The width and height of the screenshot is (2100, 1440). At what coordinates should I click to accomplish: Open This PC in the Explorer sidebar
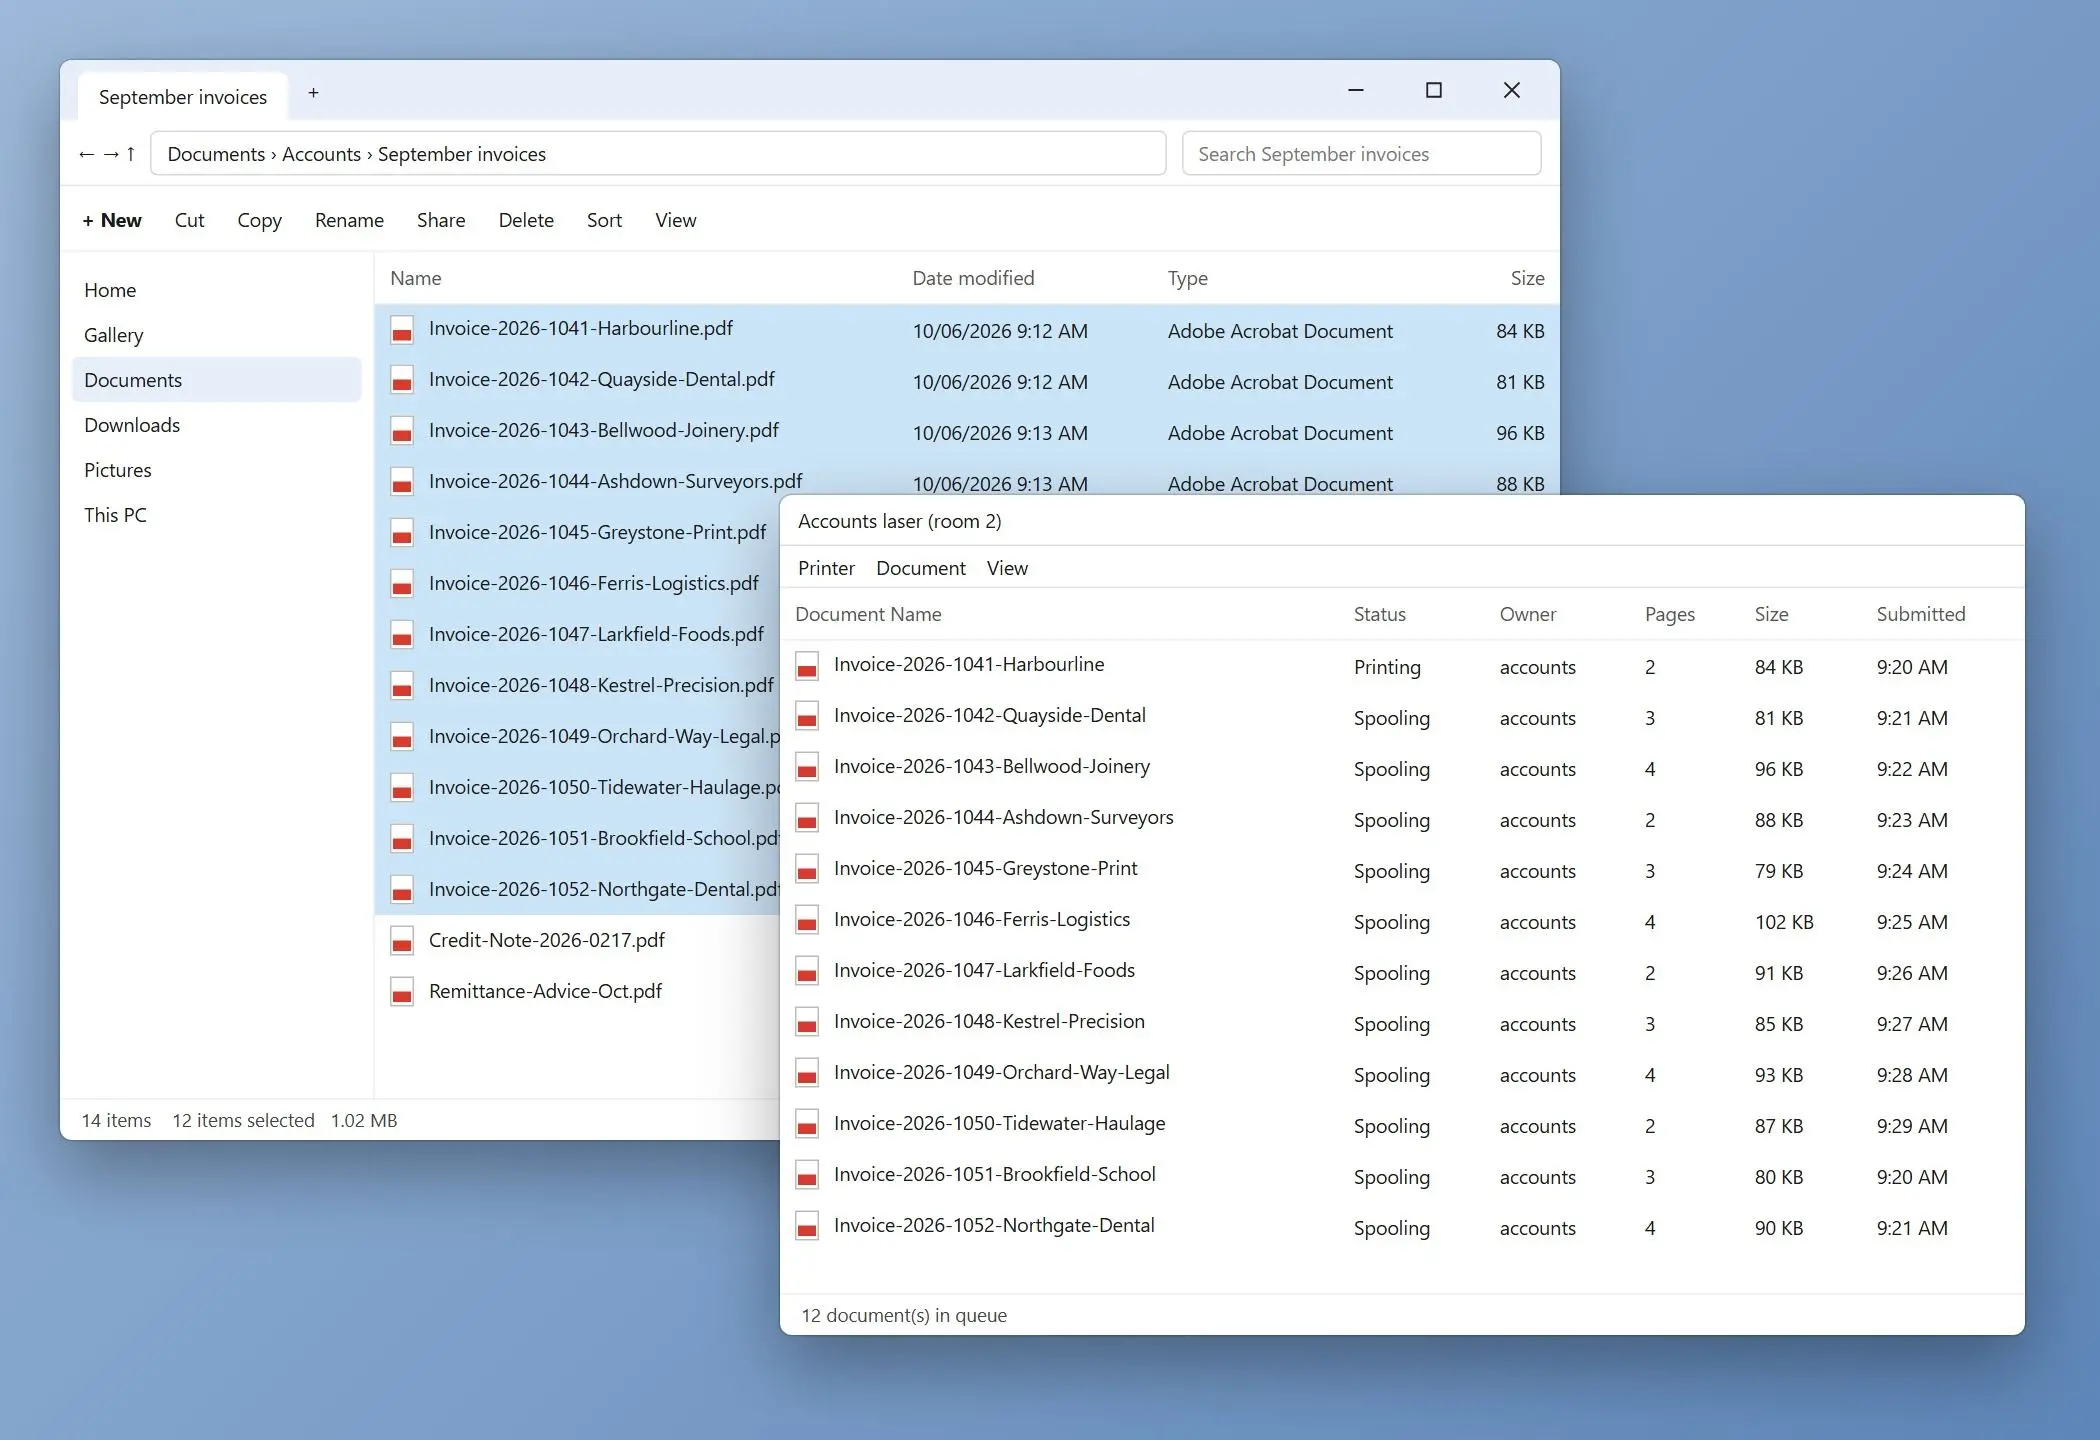216,515
